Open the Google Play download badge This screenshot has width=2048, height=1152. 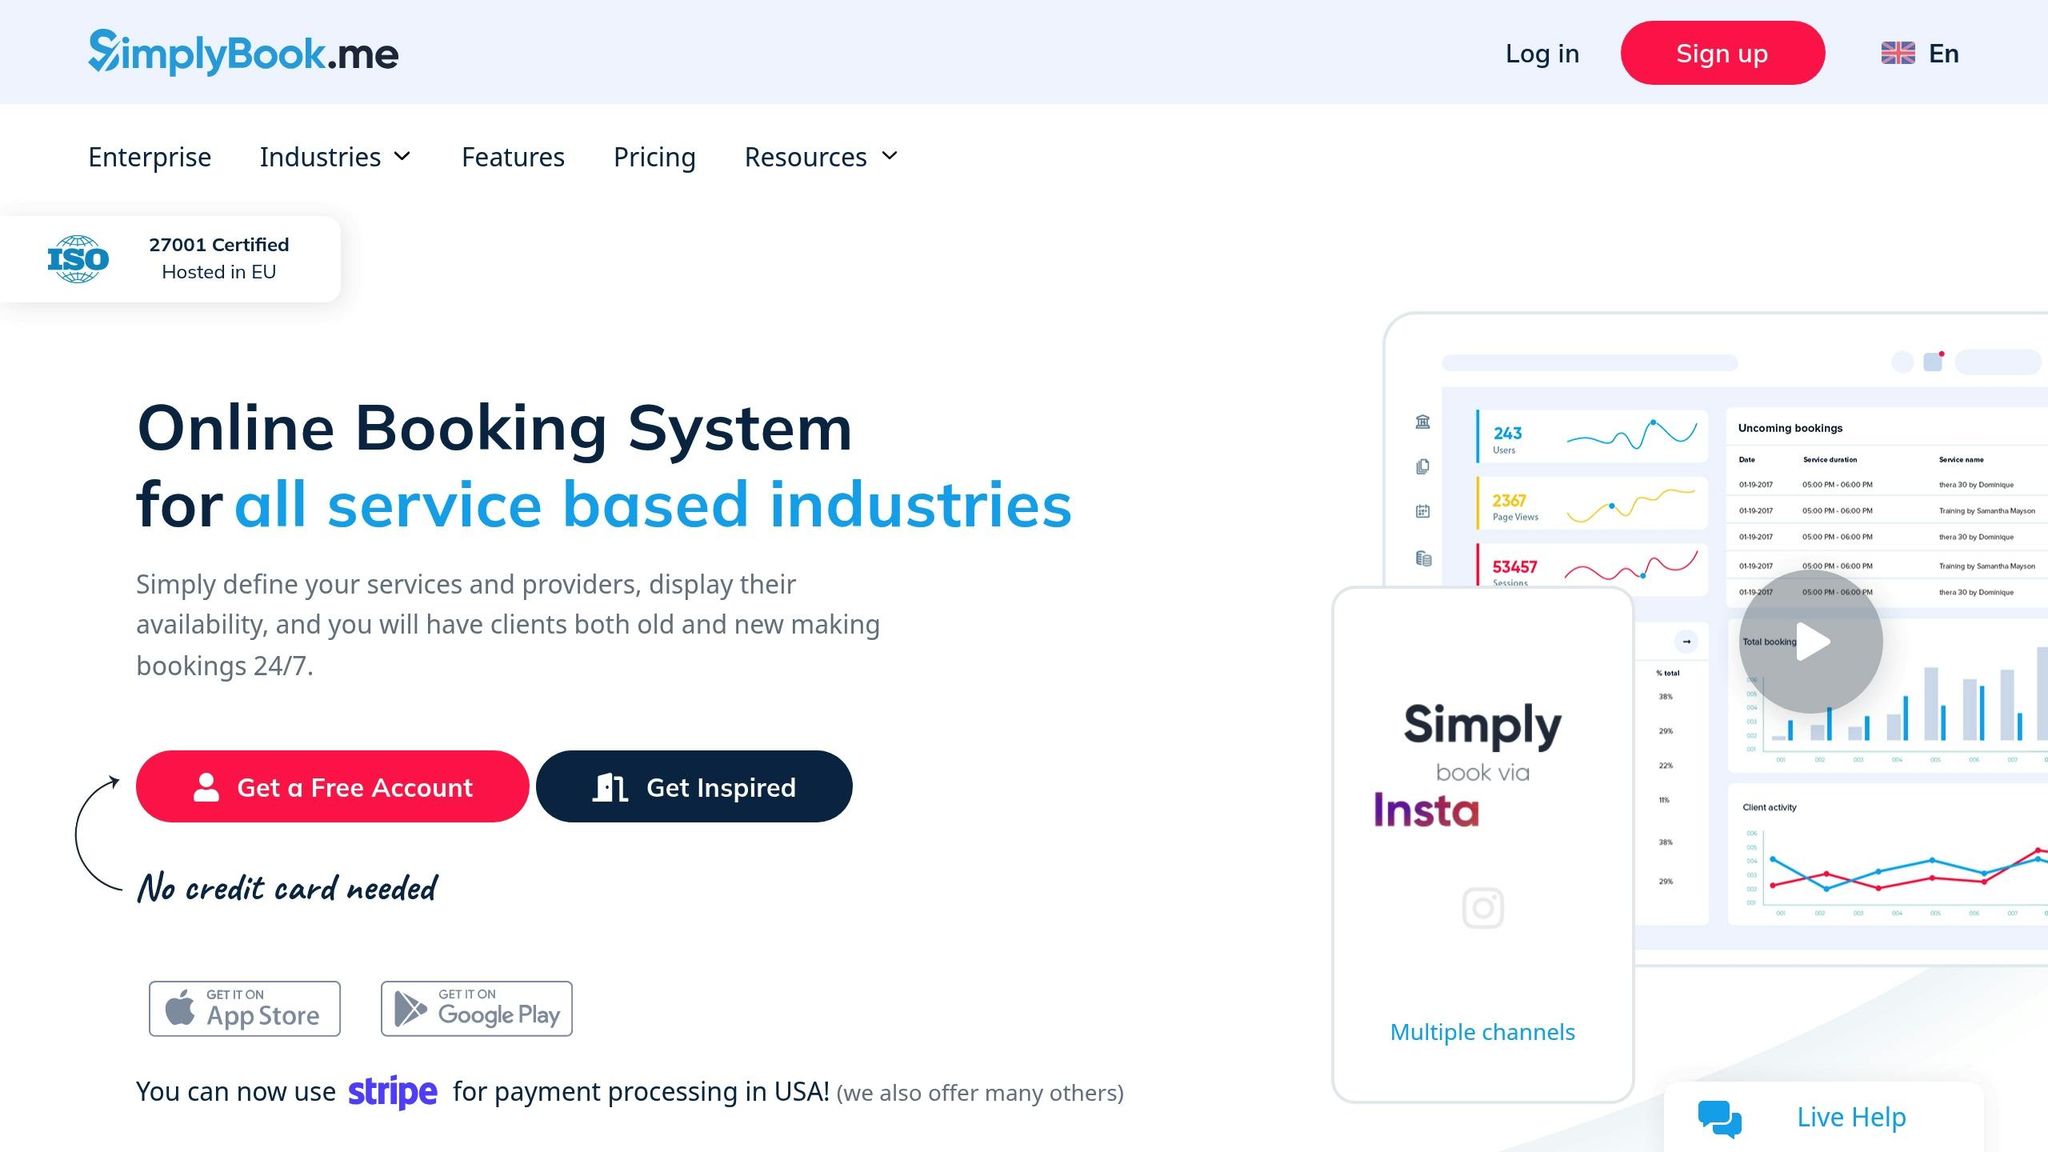coord(477,1008)
